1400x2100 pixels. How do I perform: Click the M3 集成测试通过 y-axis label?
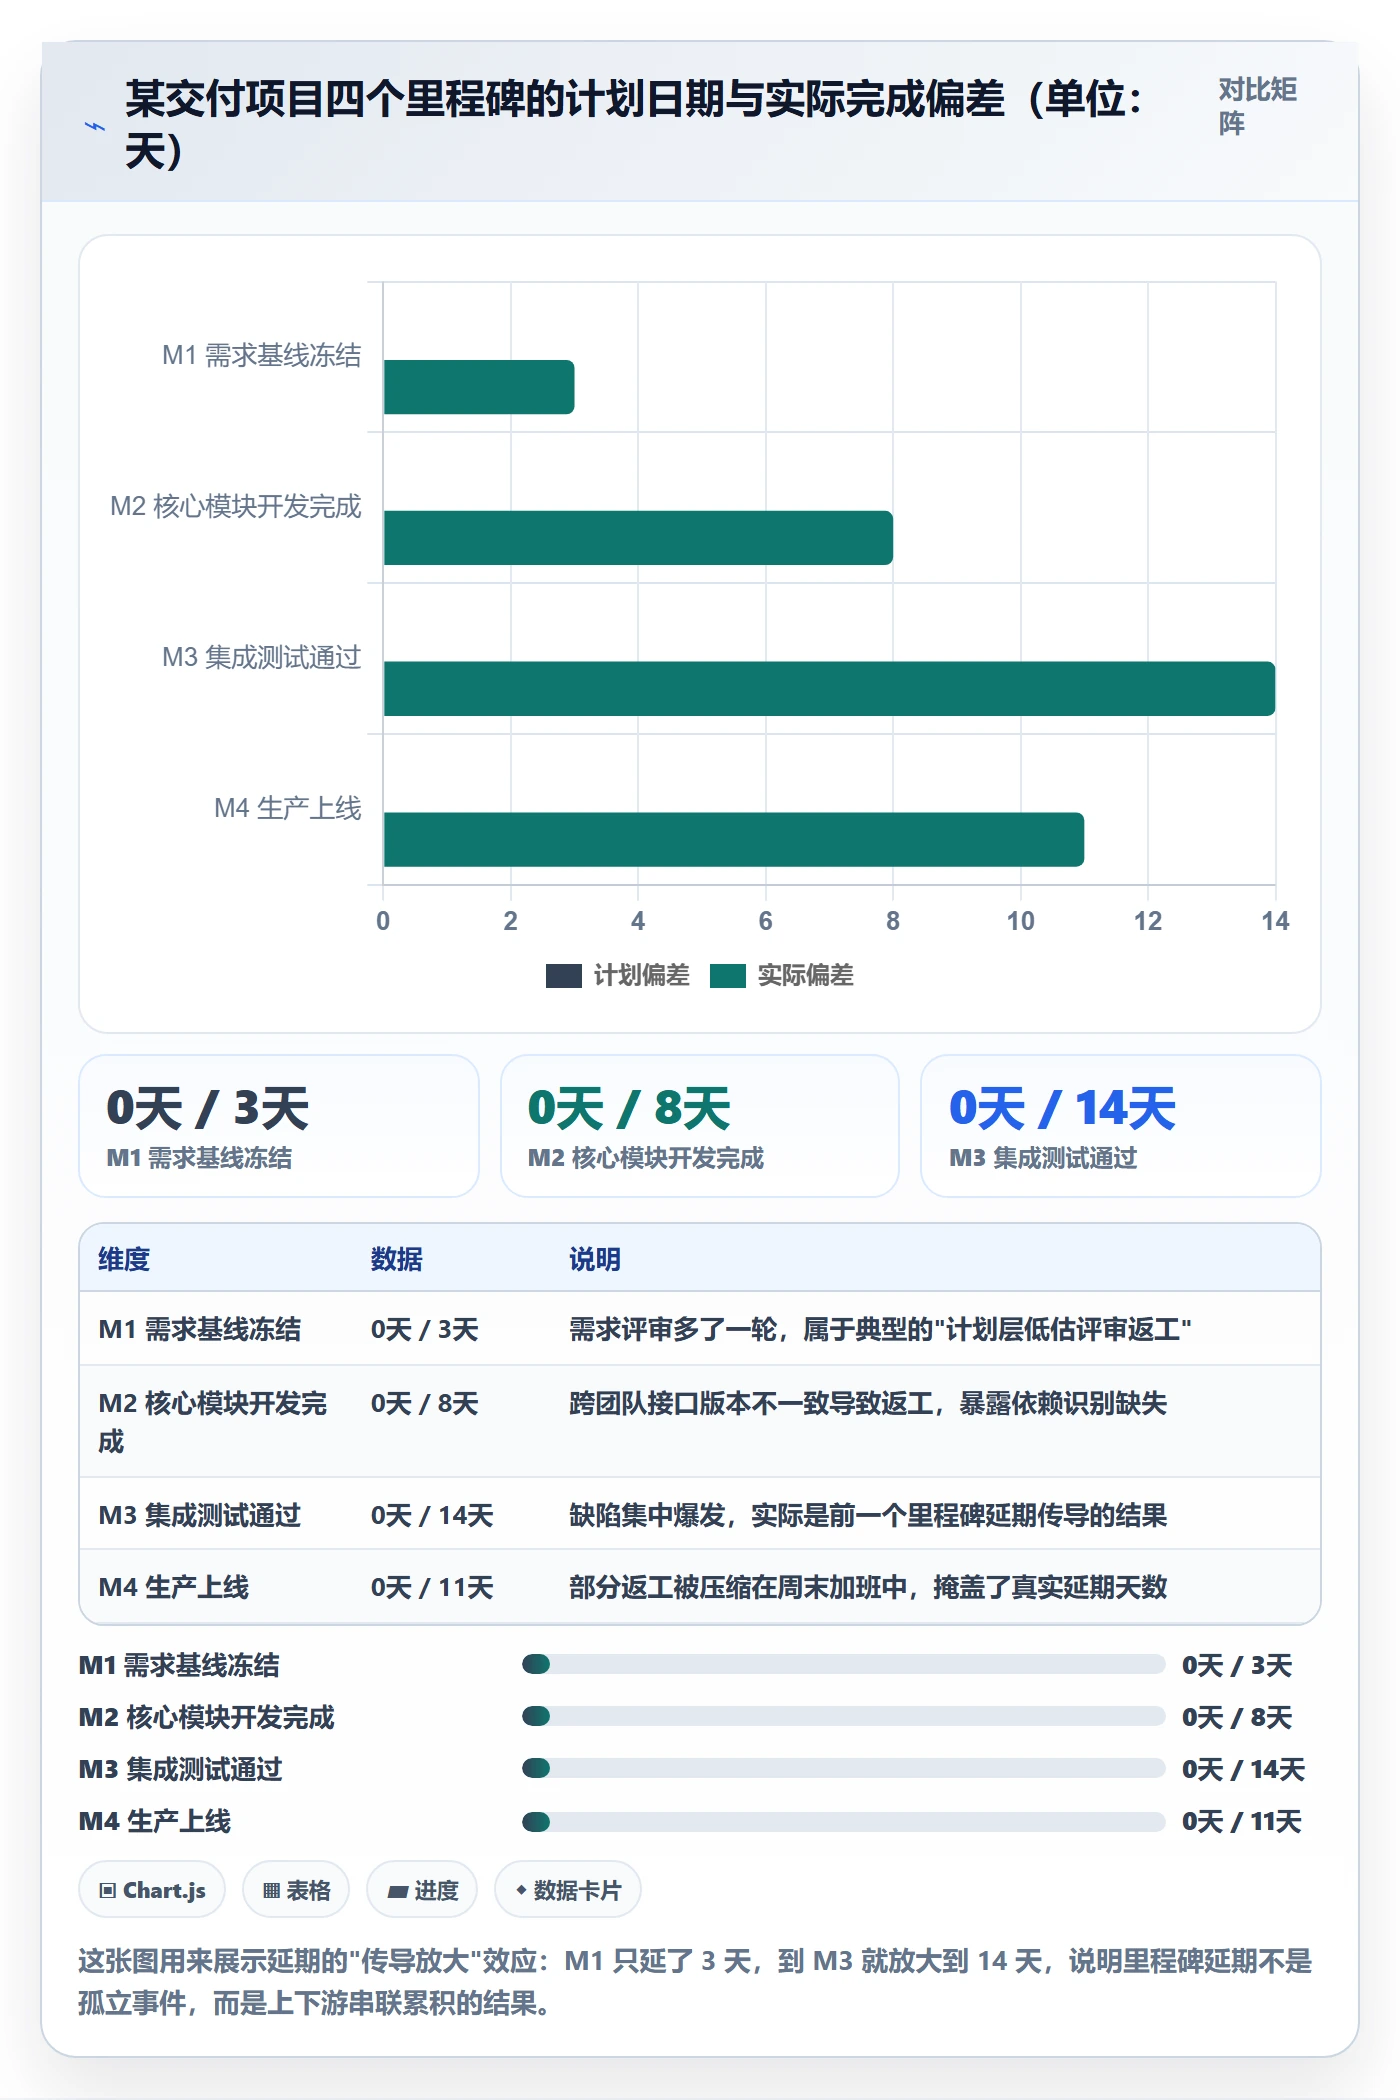click(x=262, y=657)
